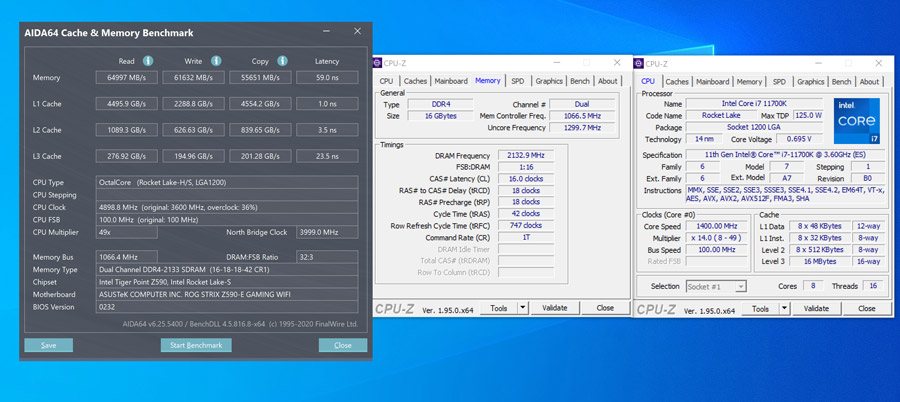Click CPU Multiplier field 49x
The width and height of the screenshot is (900, 402).
click(126, 232)
